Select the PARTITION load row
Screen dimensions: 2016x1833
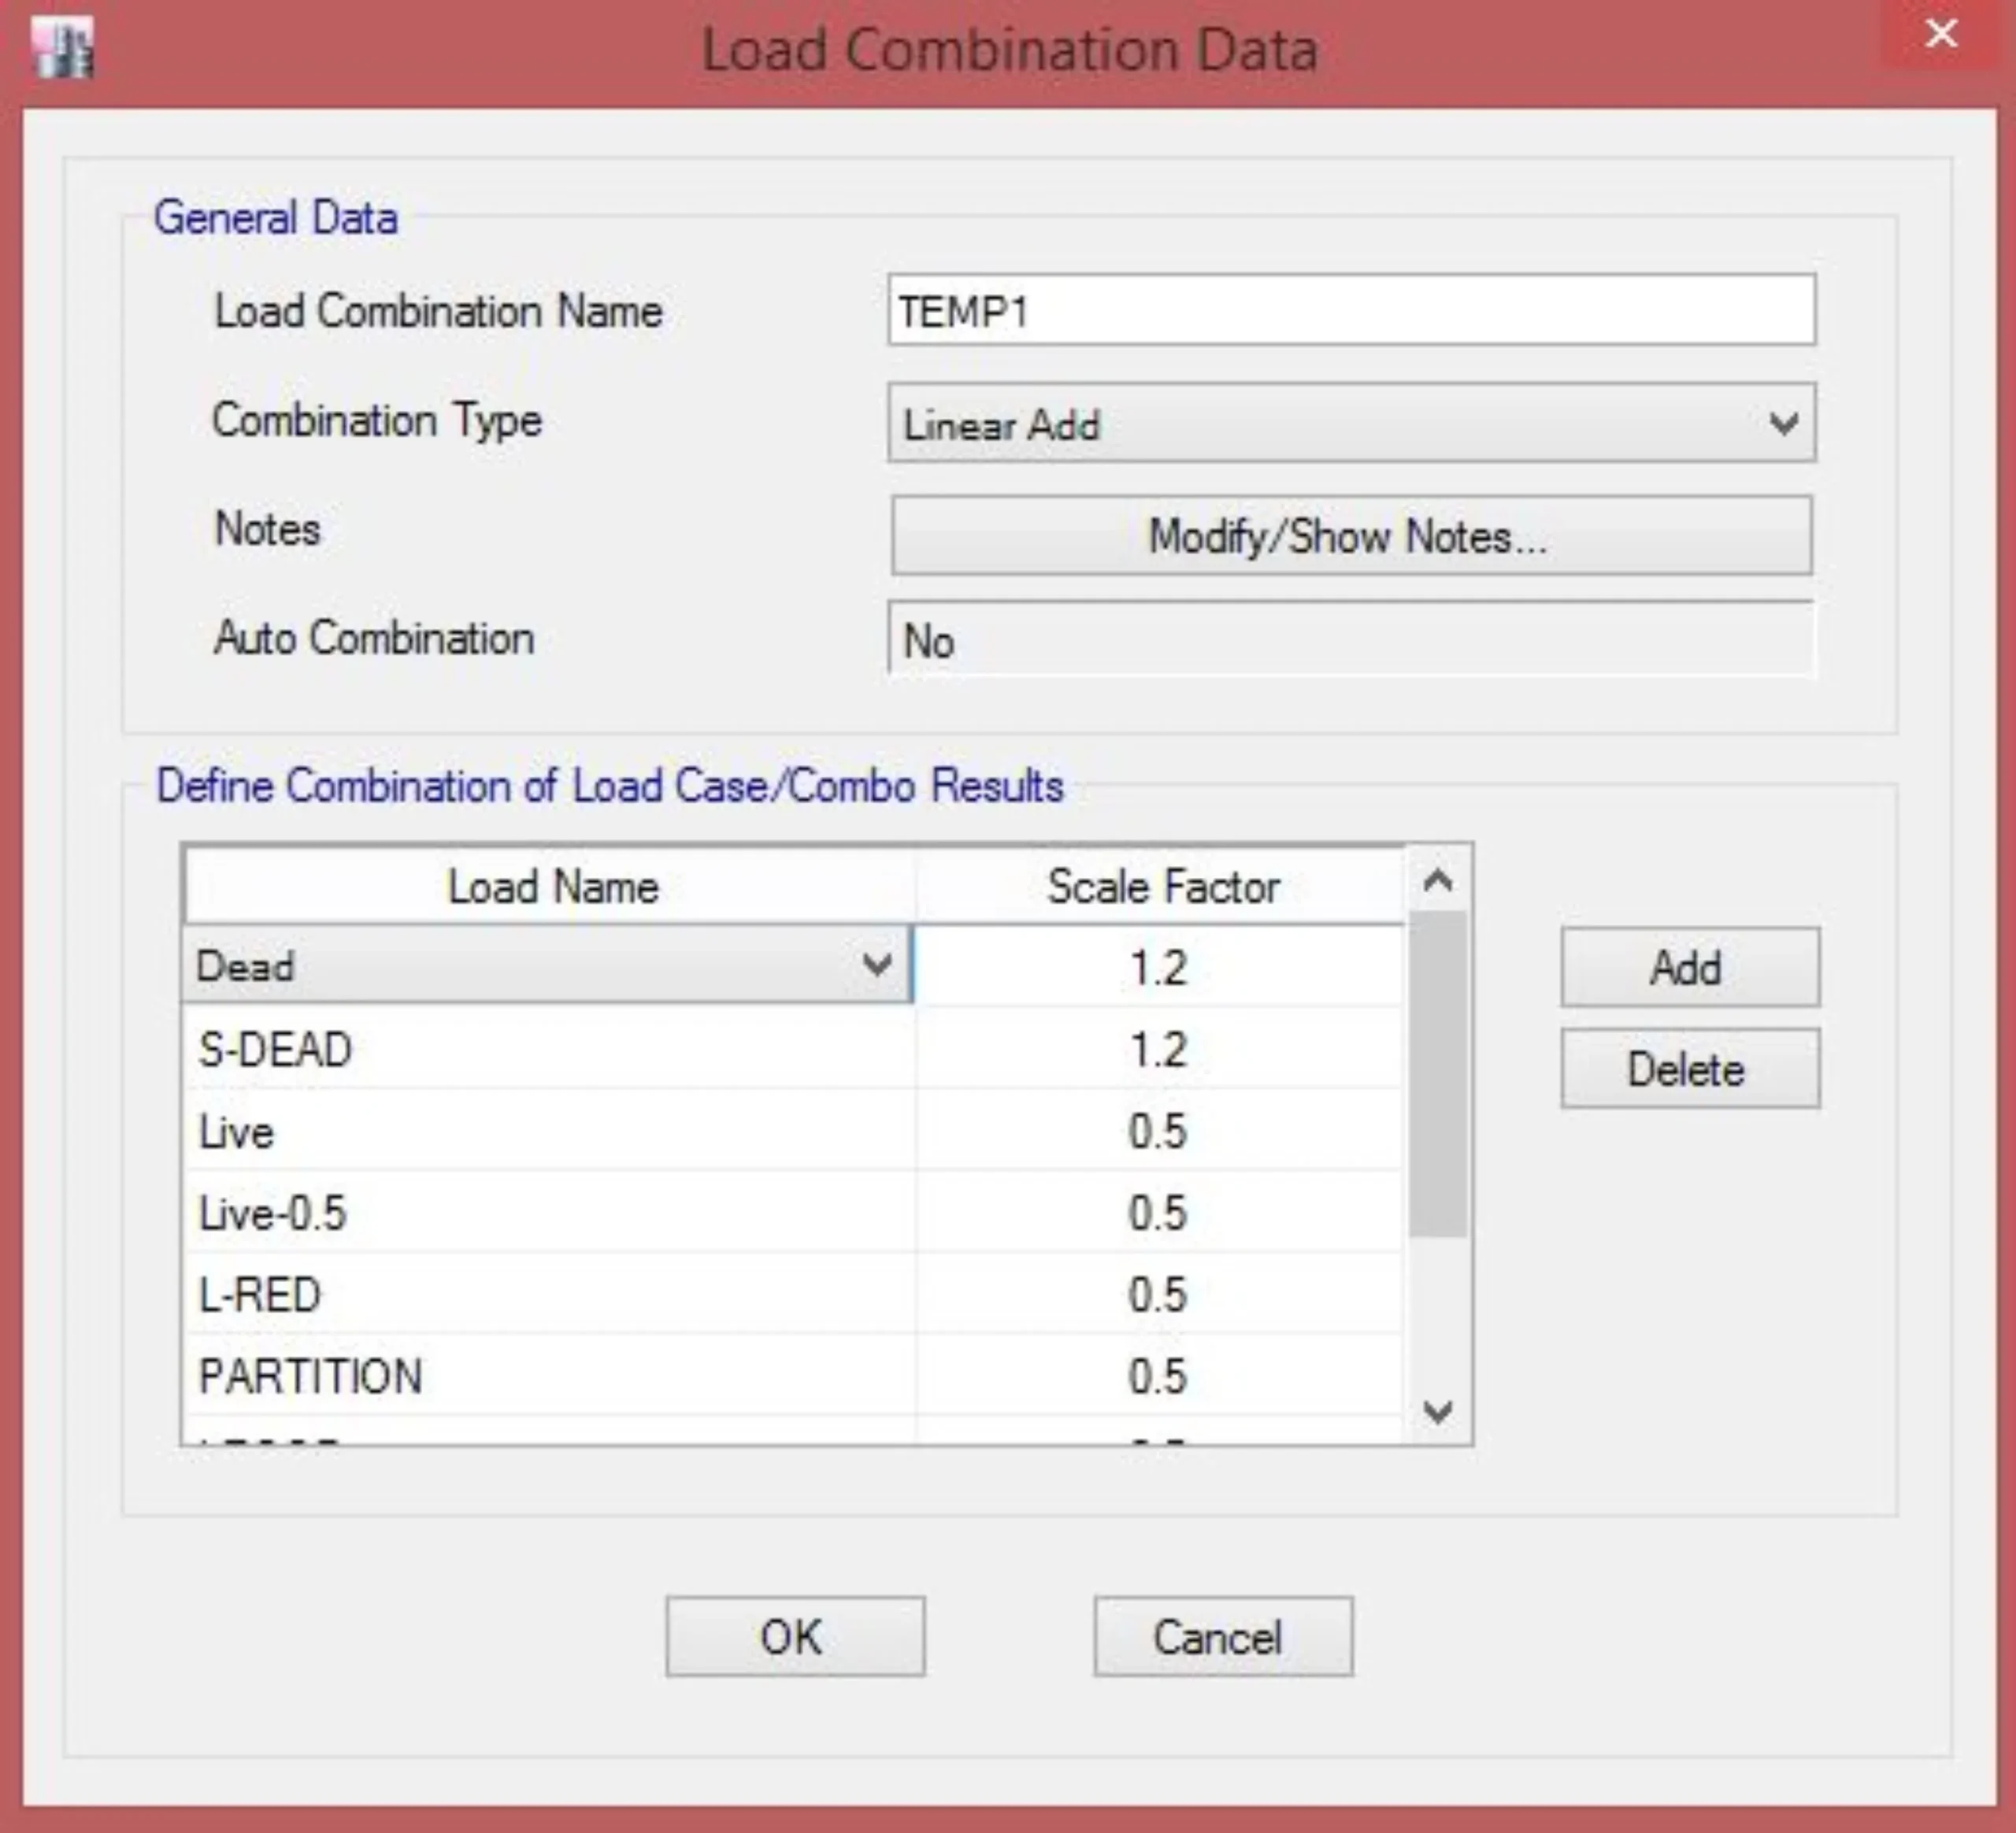click(548, 1377)
